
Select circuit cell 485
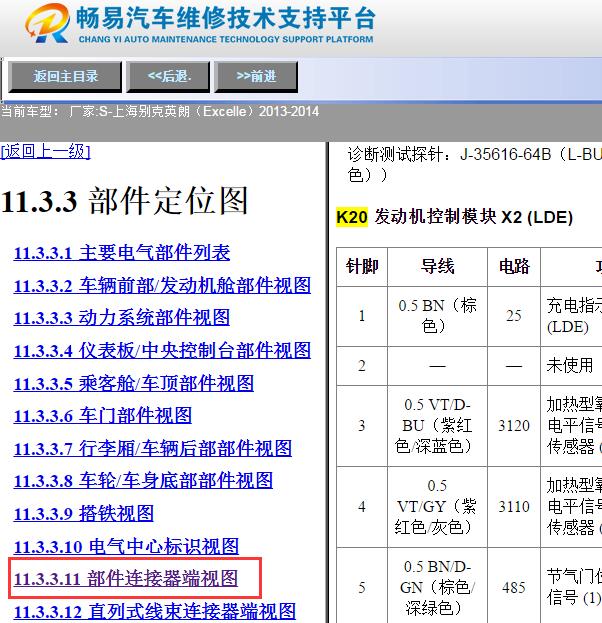tap(514, 586)
